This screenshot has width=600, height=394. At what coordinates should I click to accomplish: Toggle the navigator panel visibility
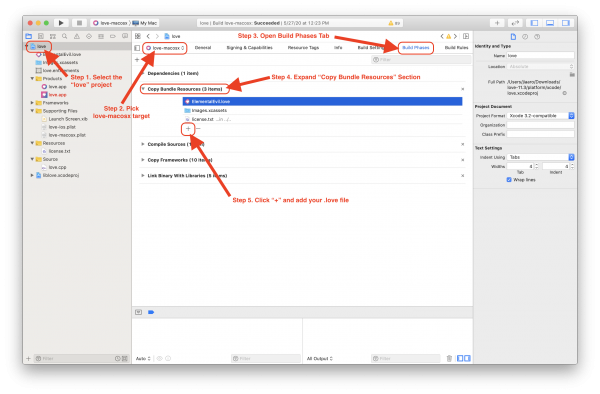point(535,23)
